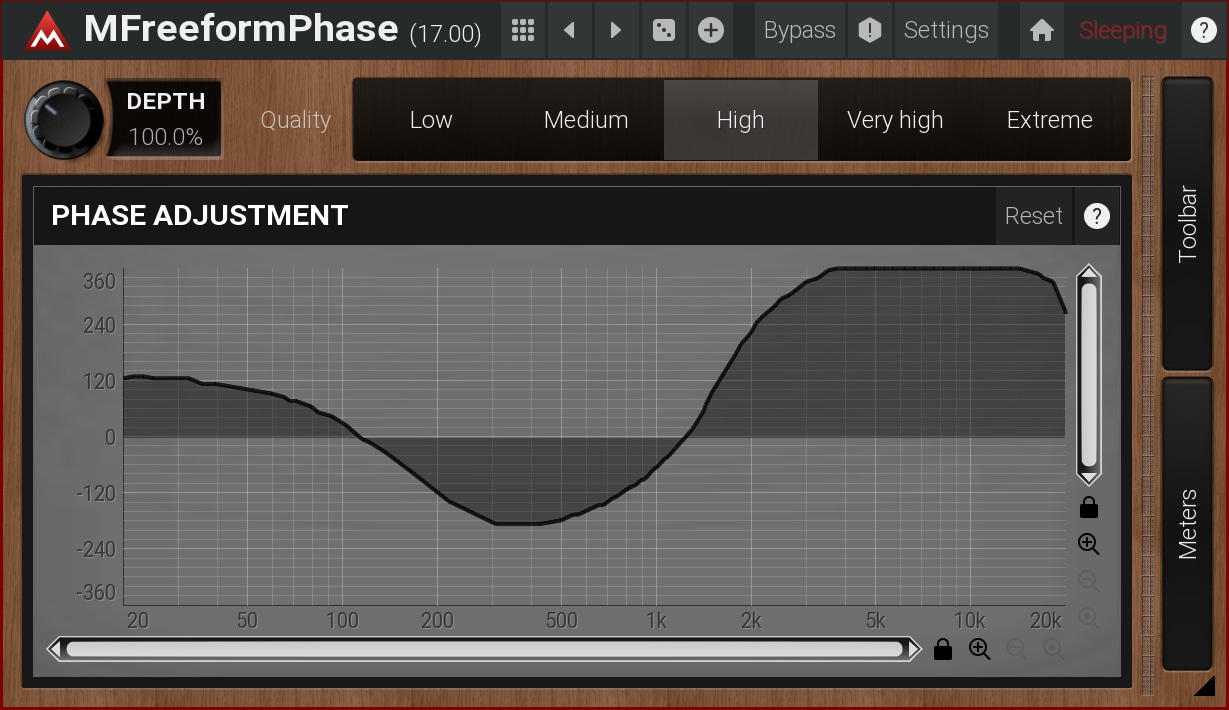Open Phase Adjustment help icon

tap(1097, 216)
